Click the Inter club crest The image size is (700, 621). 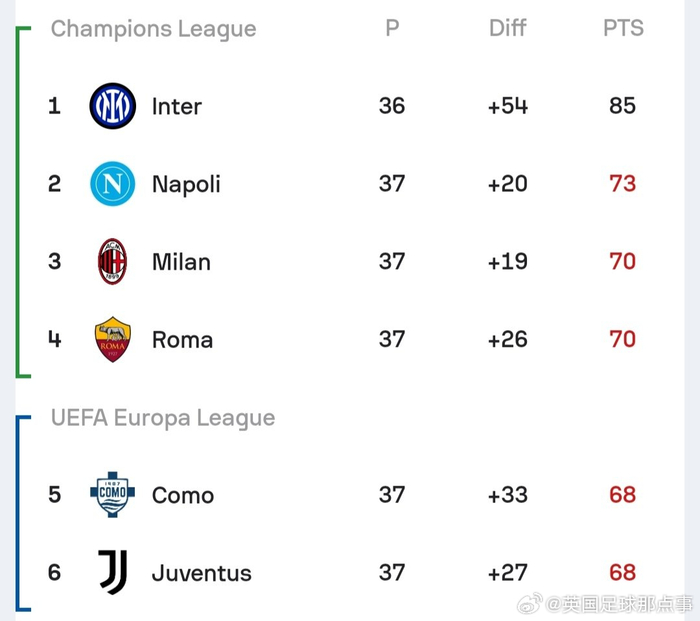click(x=112, y=106)
